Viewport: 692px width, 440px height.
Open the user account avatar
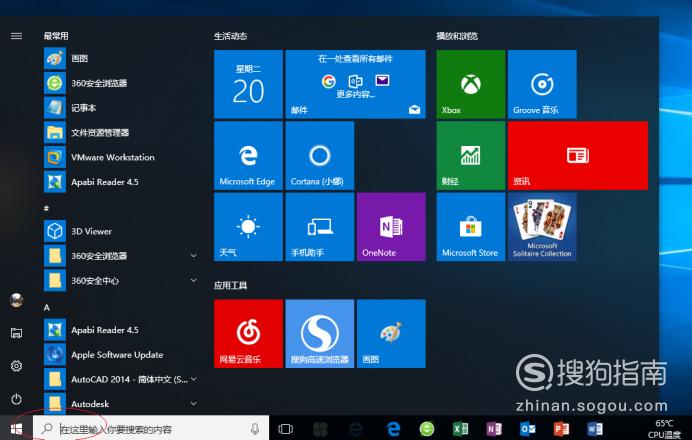[x=16, y=300]
